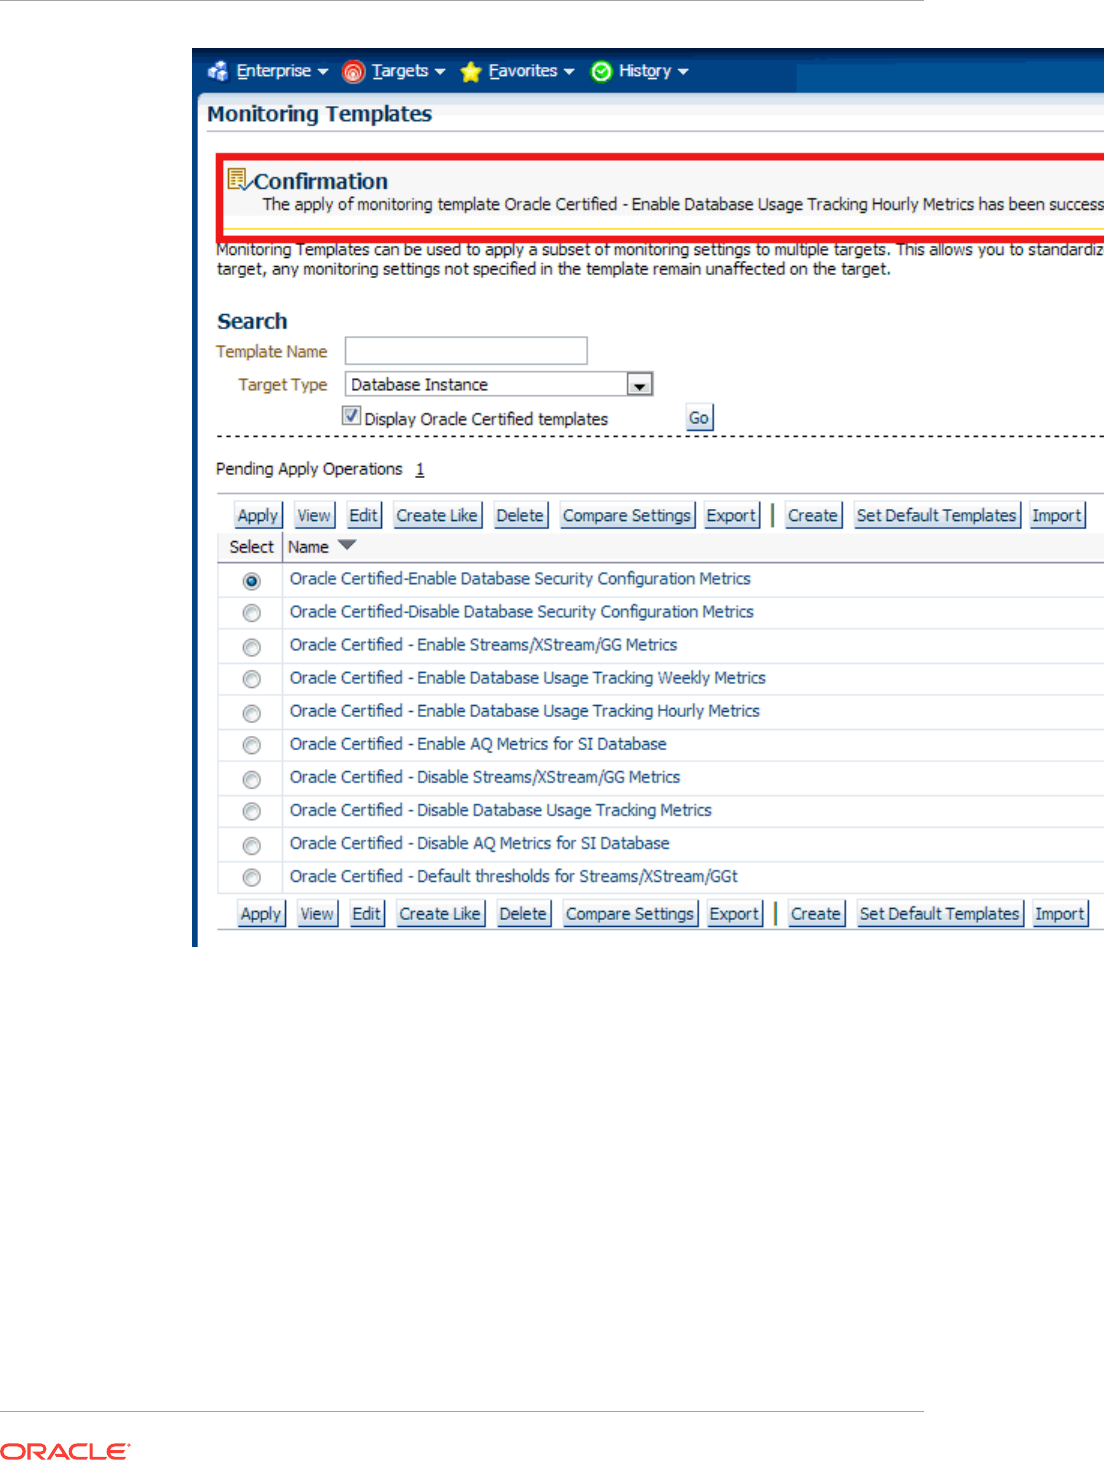This screenshot has height=1460, width=1104.
Task: Click bottom Apply button
Action: (x=261, y=913)
